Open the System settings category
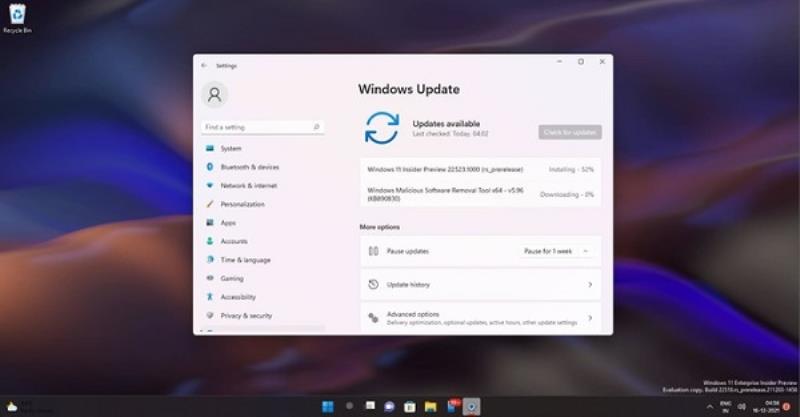 click(x=263, y=149)
